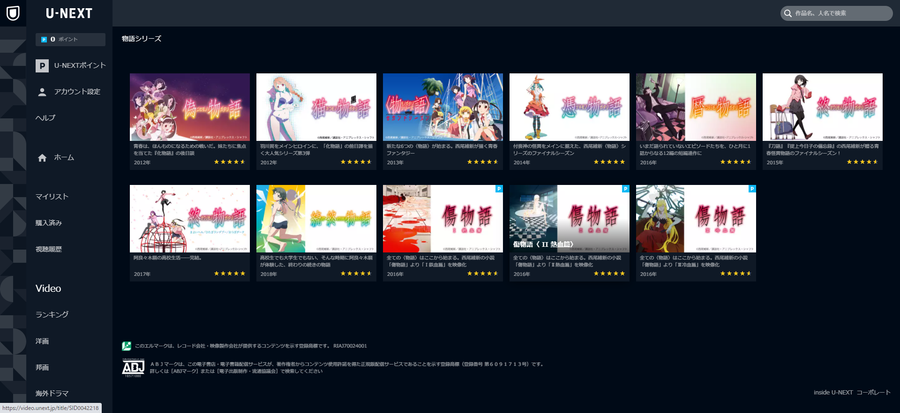
Task: Open the 憑物語 thumbnail
Action: [x=569, y=107]
